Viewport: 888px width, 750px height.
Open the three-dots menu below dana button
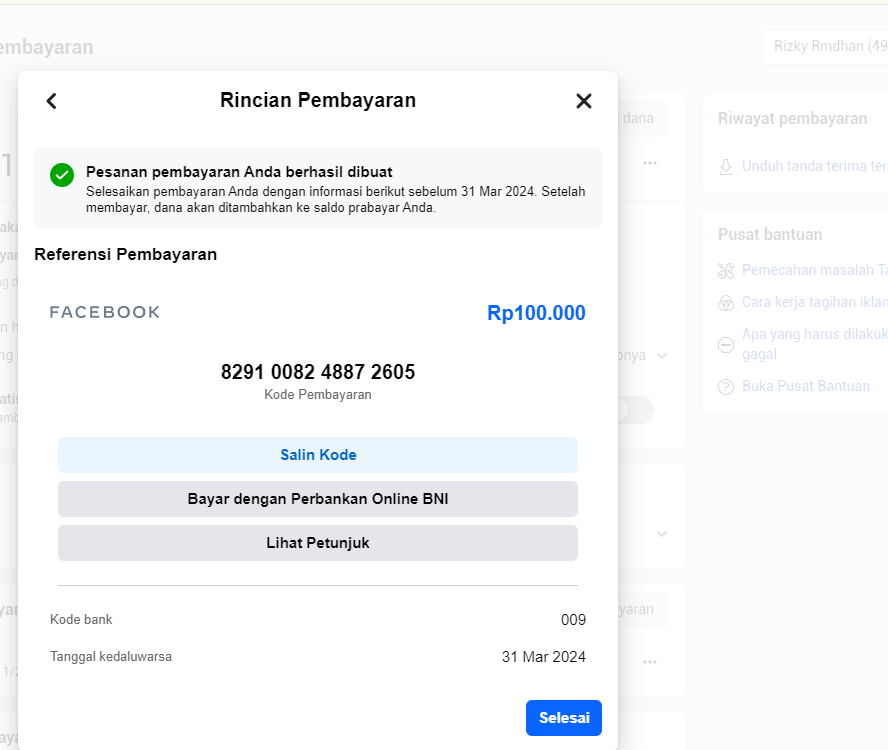point(650,163)
